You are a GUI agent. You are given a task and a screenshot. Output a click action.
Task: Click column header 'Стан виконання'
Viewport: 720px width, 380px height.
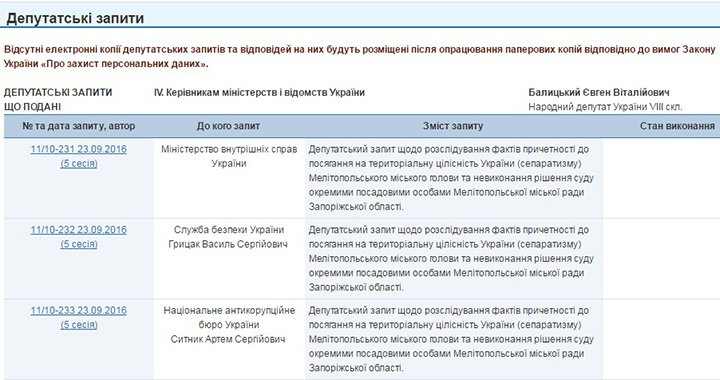click(x=677, y=126)
